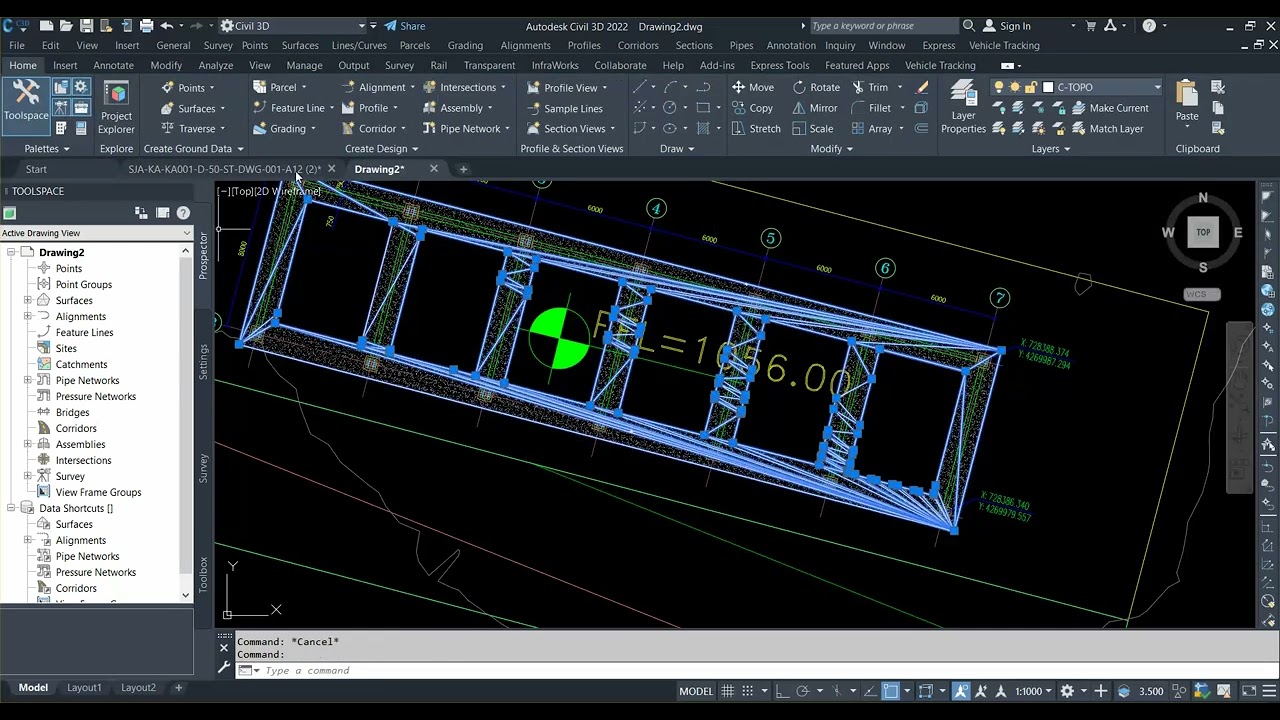Image resolution: width=1280 pixels, height=720 pixels.
Task: Click the Erase tool icon
Action: (x=922, y=87)
